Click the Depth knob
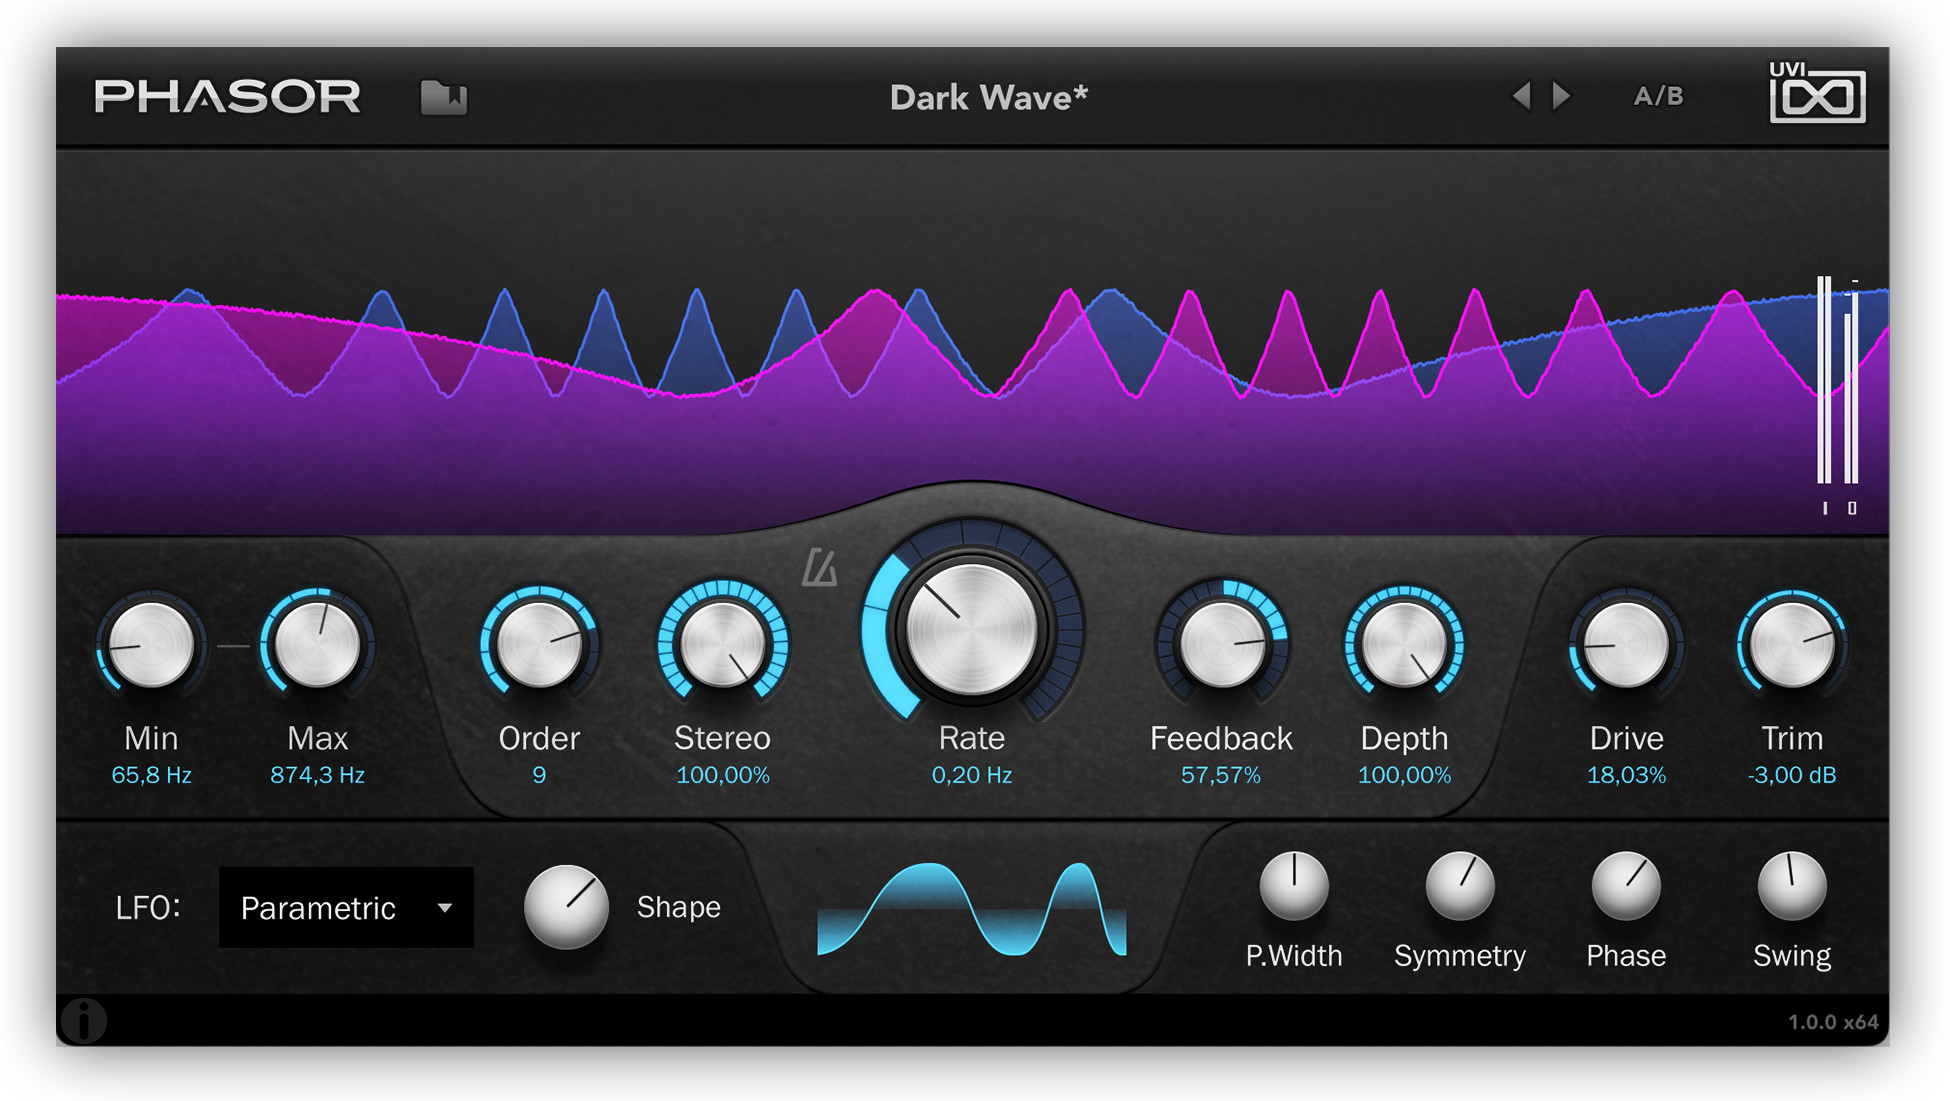The image size is (1950, 1101). (x=1404, y=645)
